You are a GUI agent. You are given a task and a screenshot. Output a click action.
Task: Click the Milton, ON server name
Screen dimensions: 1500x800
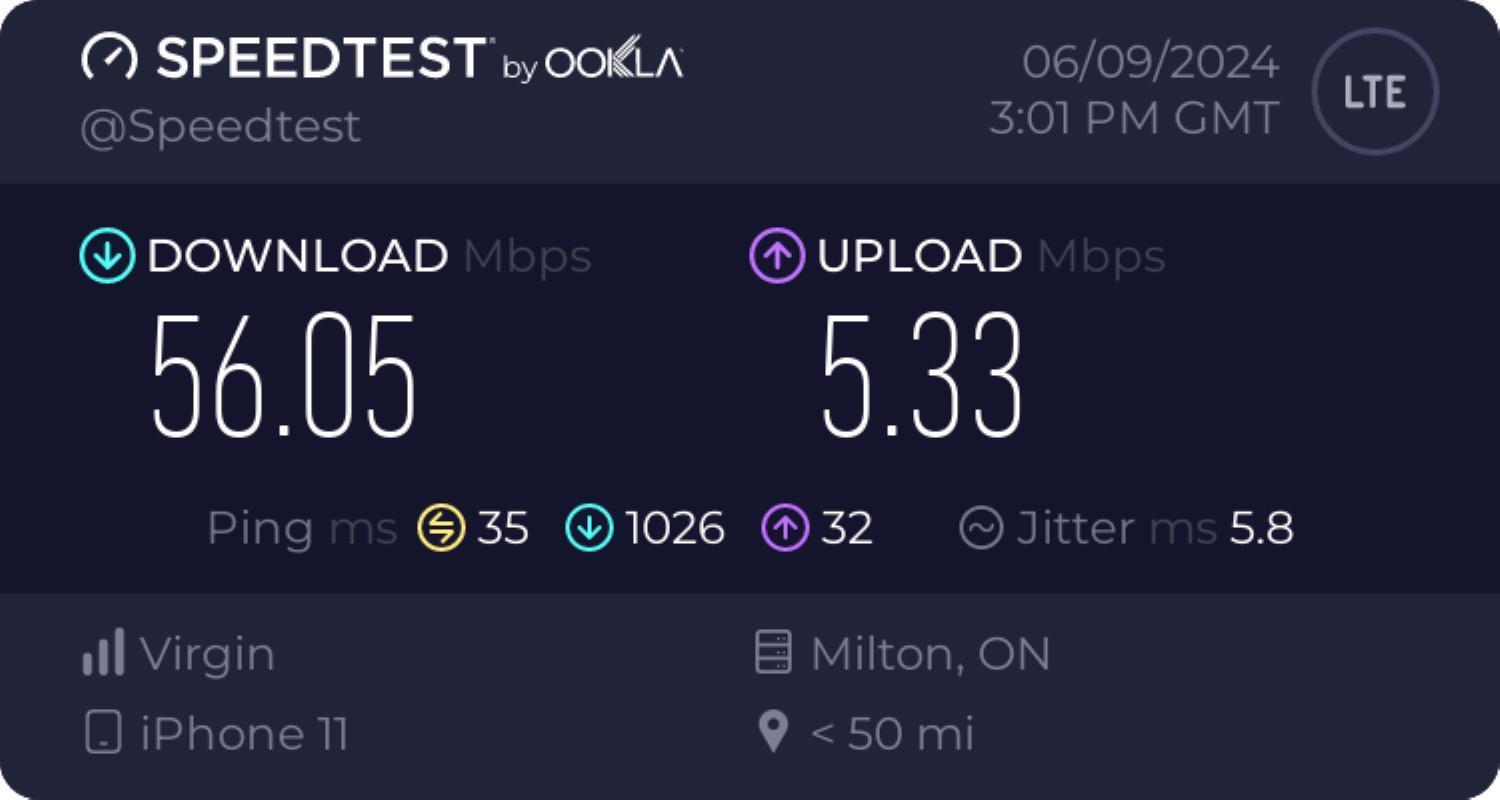[930, 654]
